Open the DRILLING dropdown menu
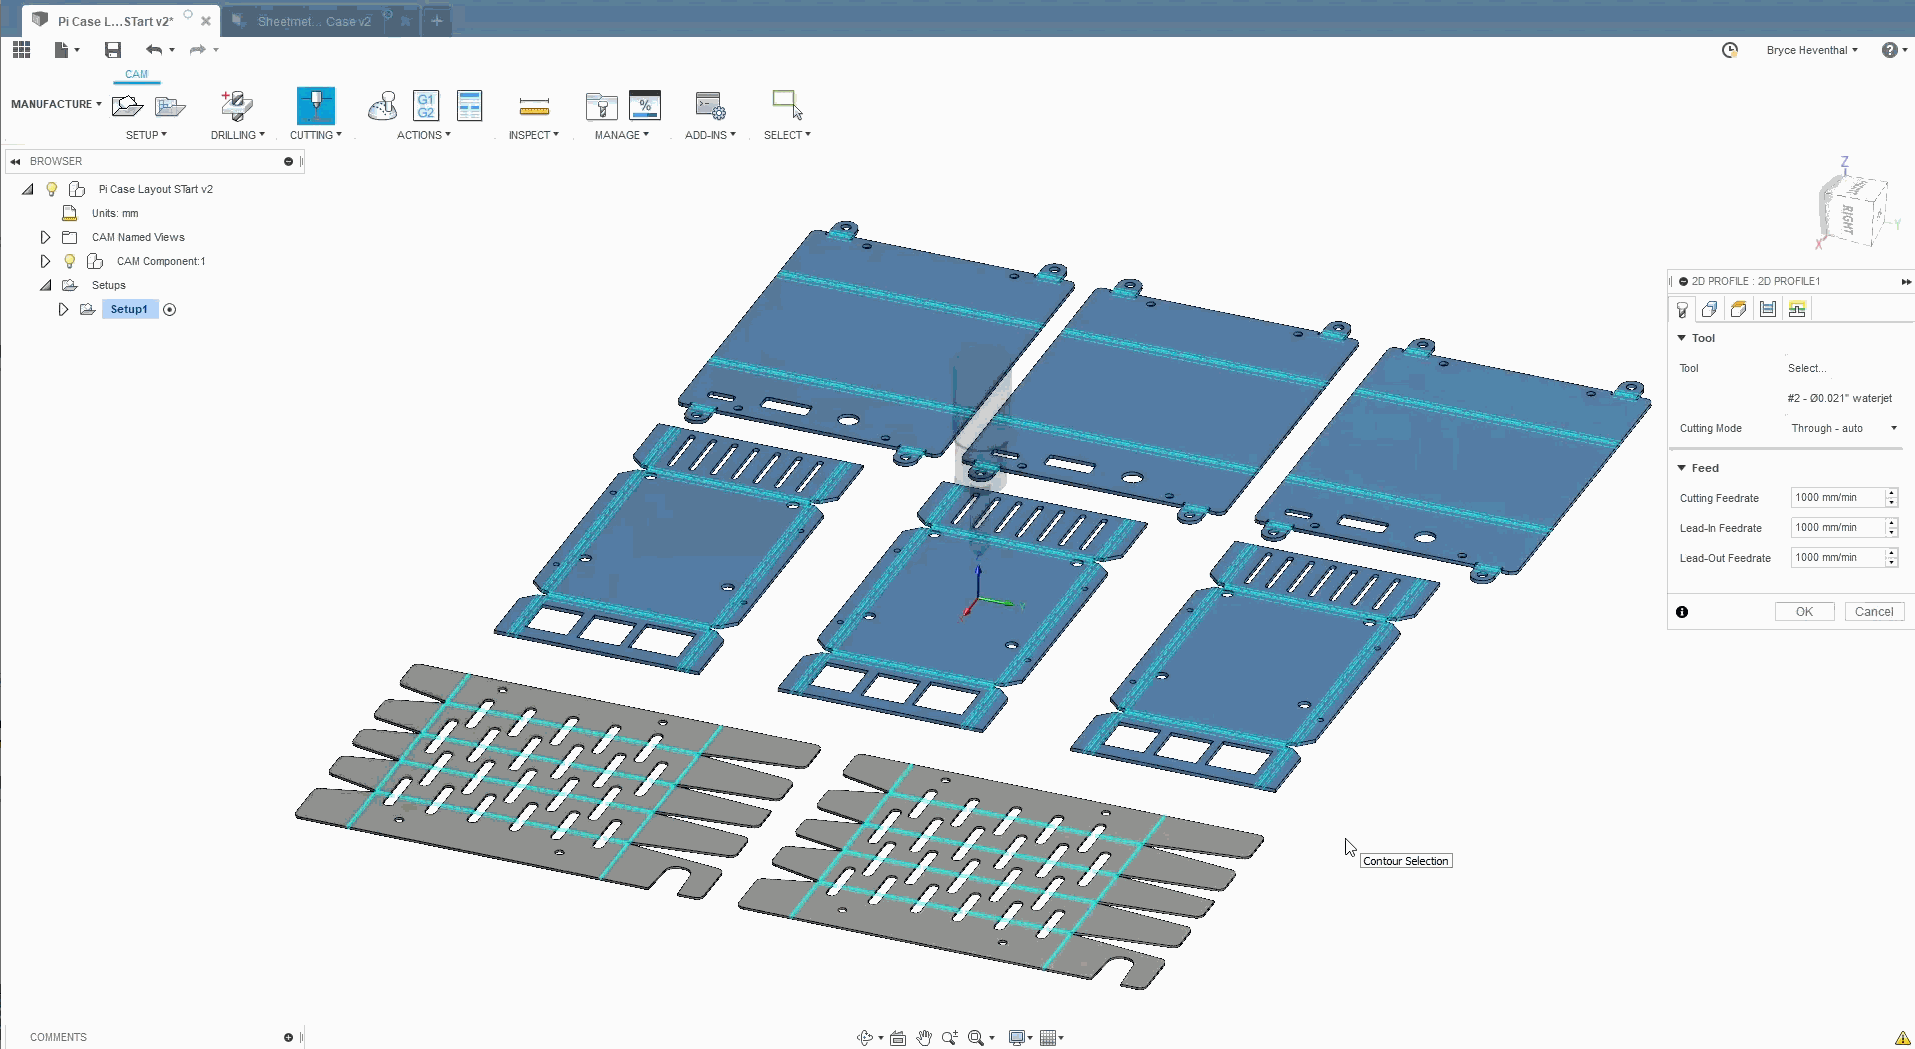Viewport: 1915px width, 1049px height. pyautogui.click(x=237, y=135)
